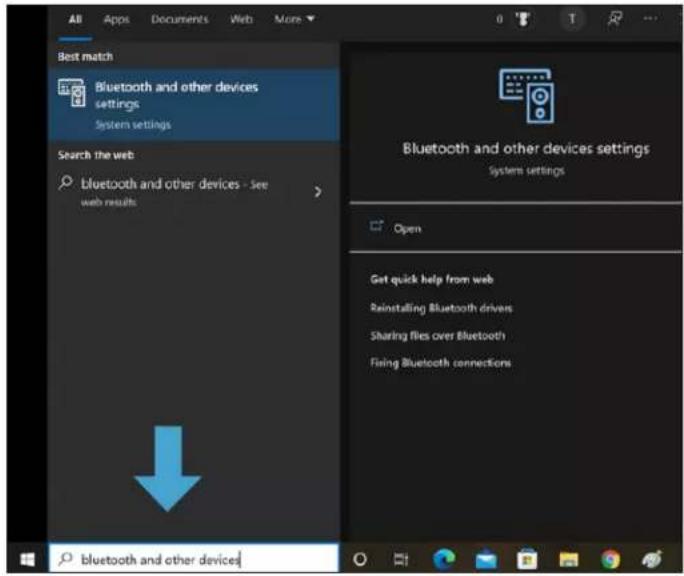Click the taskbar search input field

tap(194, 558)
